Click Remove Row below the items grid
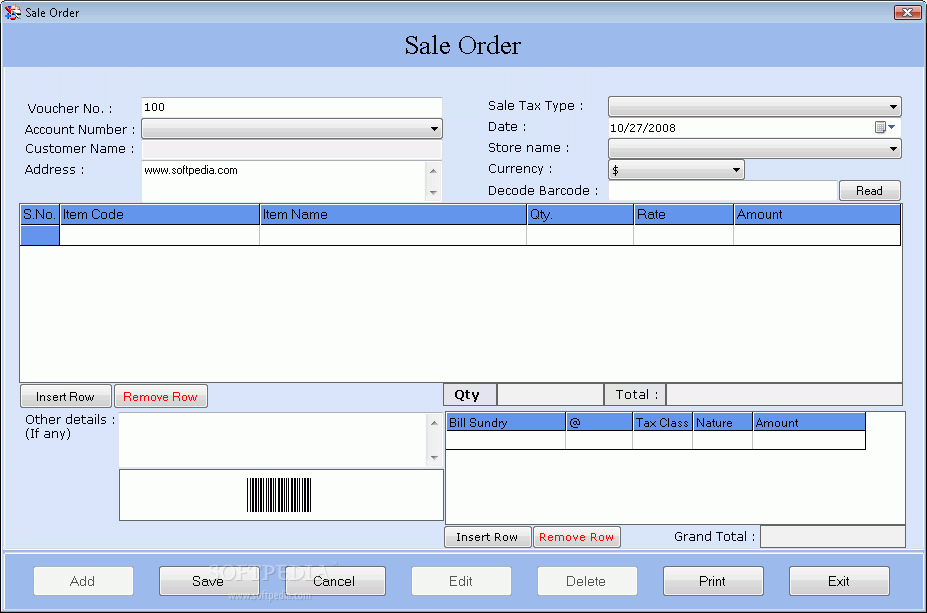927x613 pixels. click(x=160, y=397)
